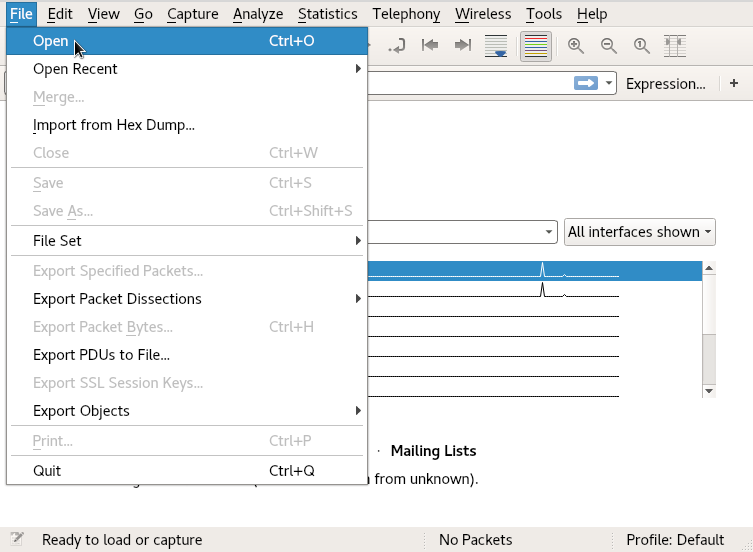753x552 pixels.
Task: Open the Statistics menu
Action: (x=328, y=14)
